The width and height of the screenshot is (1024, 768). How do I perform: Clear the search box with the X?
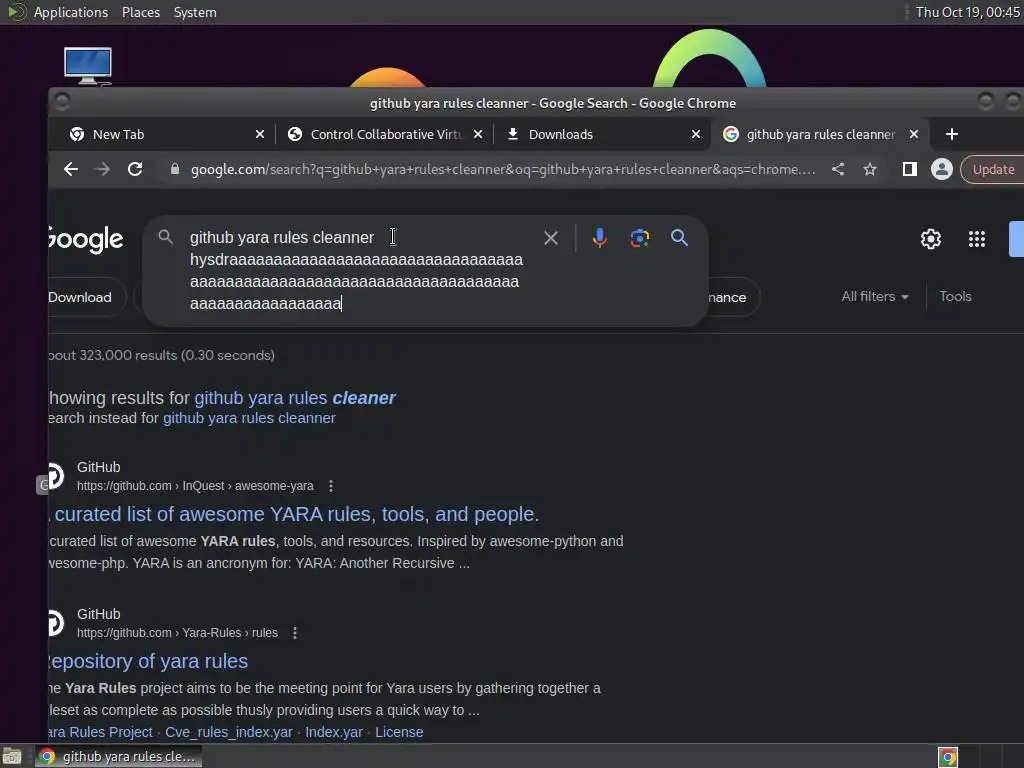point(551,238)
